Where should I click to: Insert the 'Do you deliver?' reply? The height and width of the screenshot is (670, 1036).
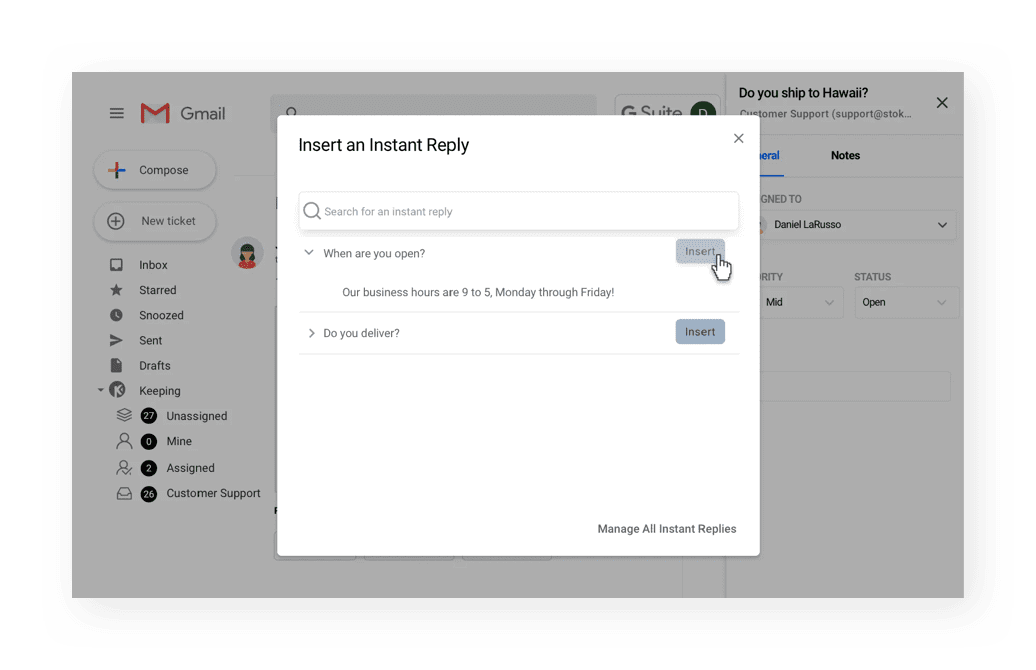point(700,332)
